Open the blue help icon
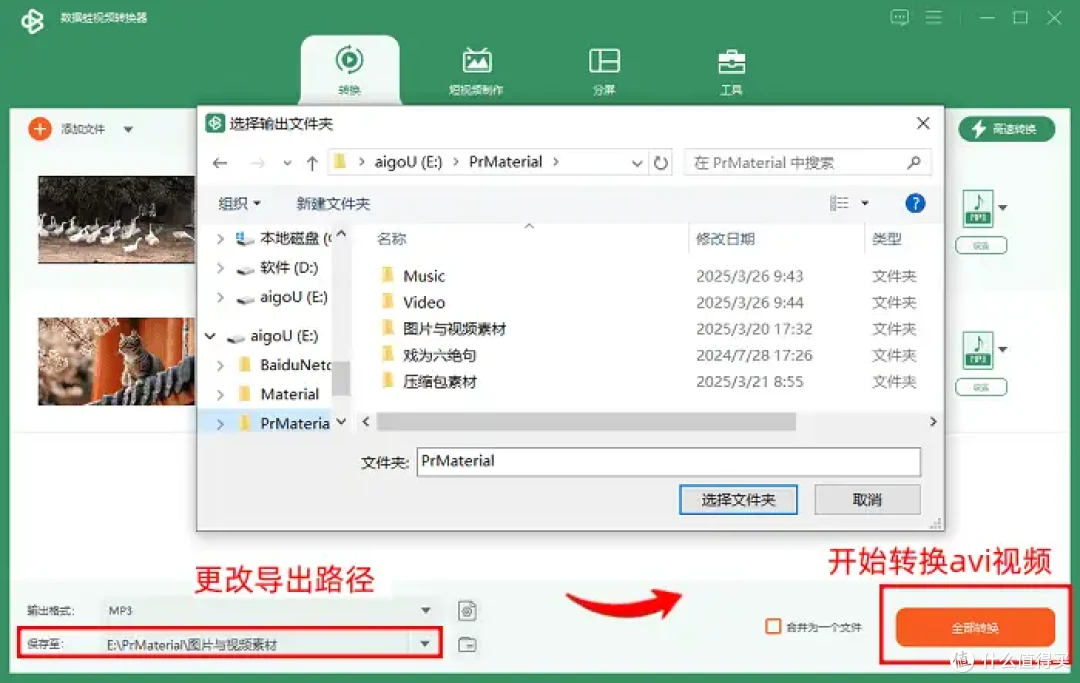This screenshot has width=1080, height=683. pos(915,203)
